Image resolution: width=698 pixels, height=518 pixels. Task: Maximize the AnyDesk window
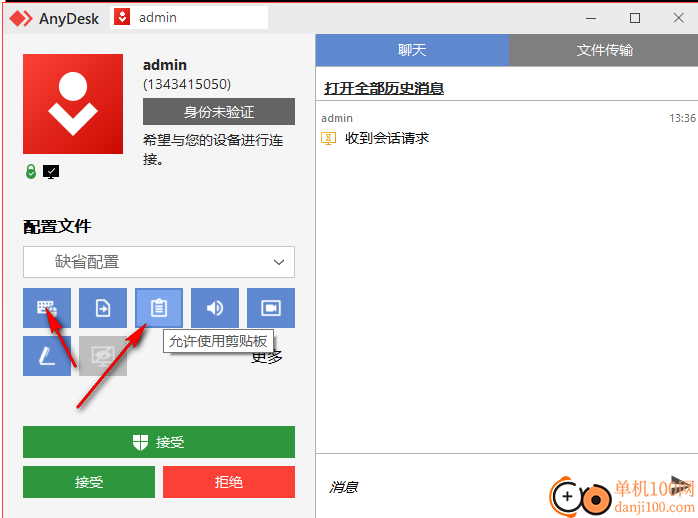(635, 18)
